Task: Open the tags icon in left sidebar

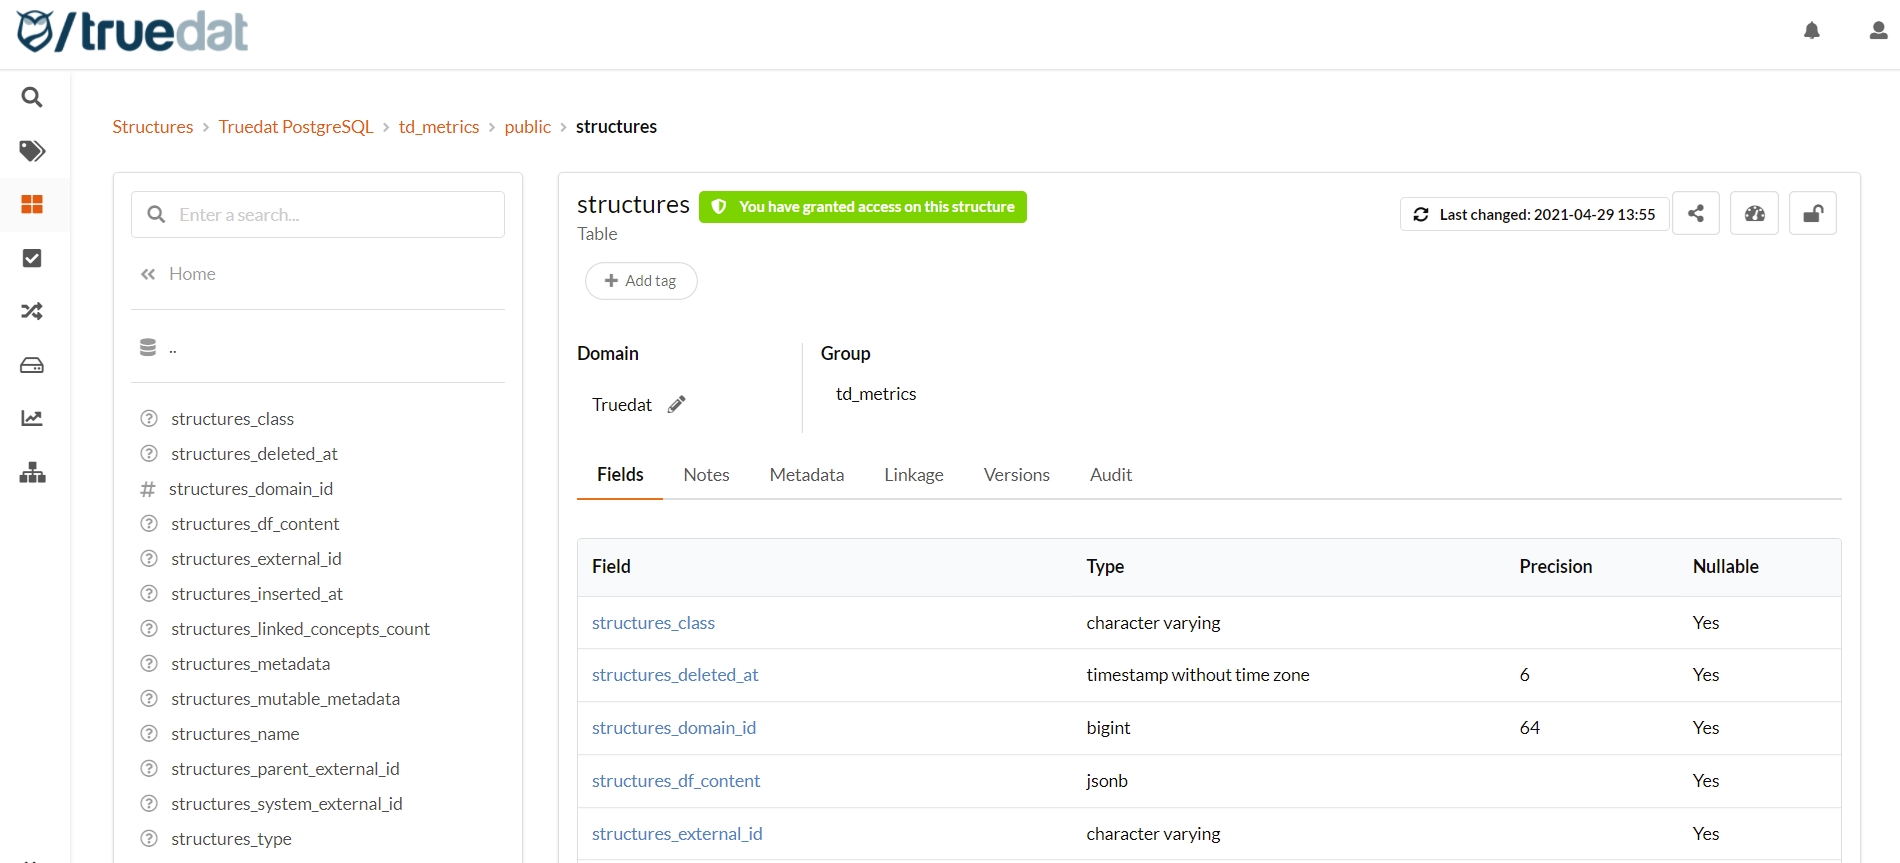Action: (x=32, y=151)
